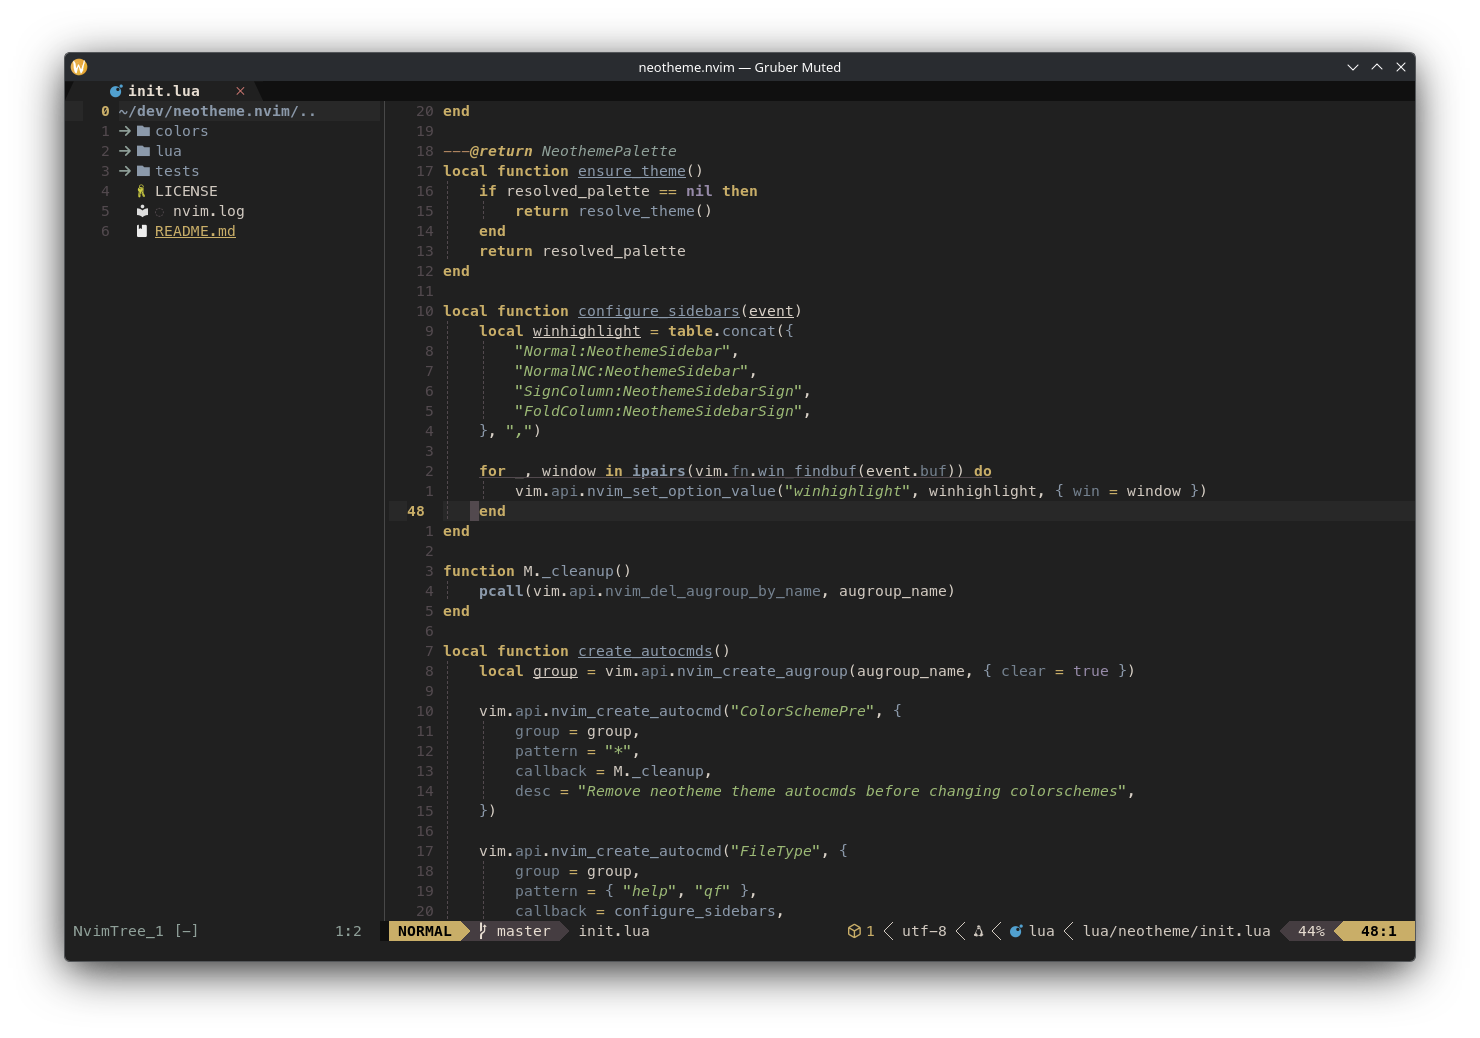Click the git status marker beside nvim.log
1480x1038 pixels.
pos(160,211)
